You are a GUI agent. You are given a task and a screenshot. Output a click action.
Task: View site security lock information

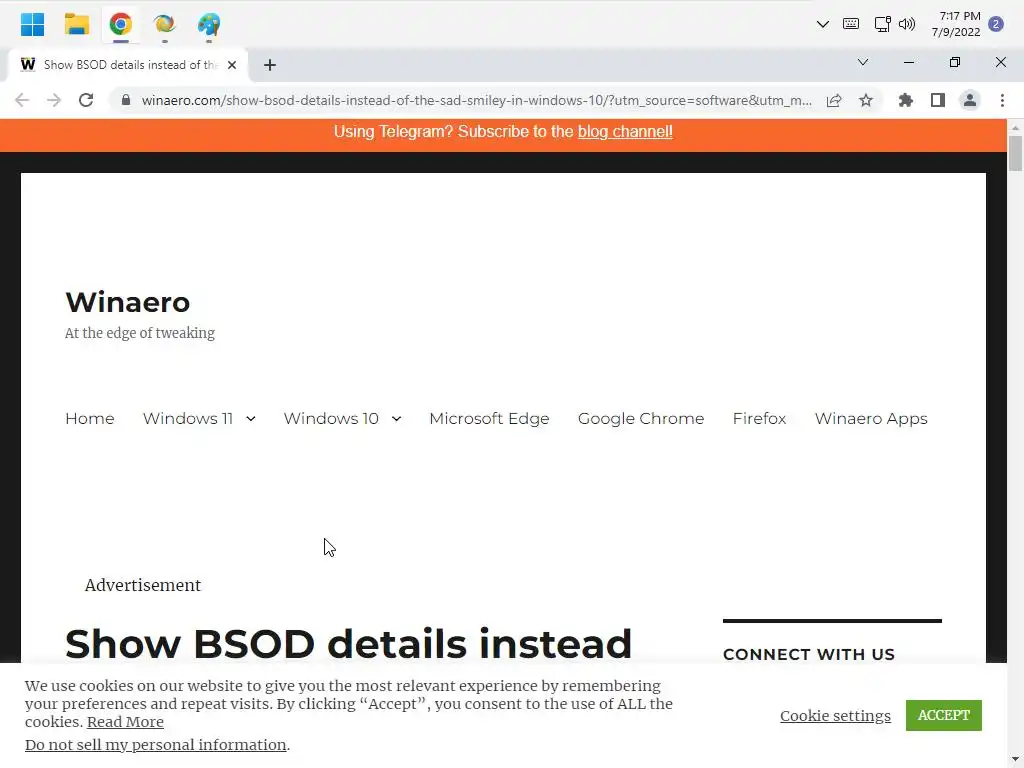(126, 100)
